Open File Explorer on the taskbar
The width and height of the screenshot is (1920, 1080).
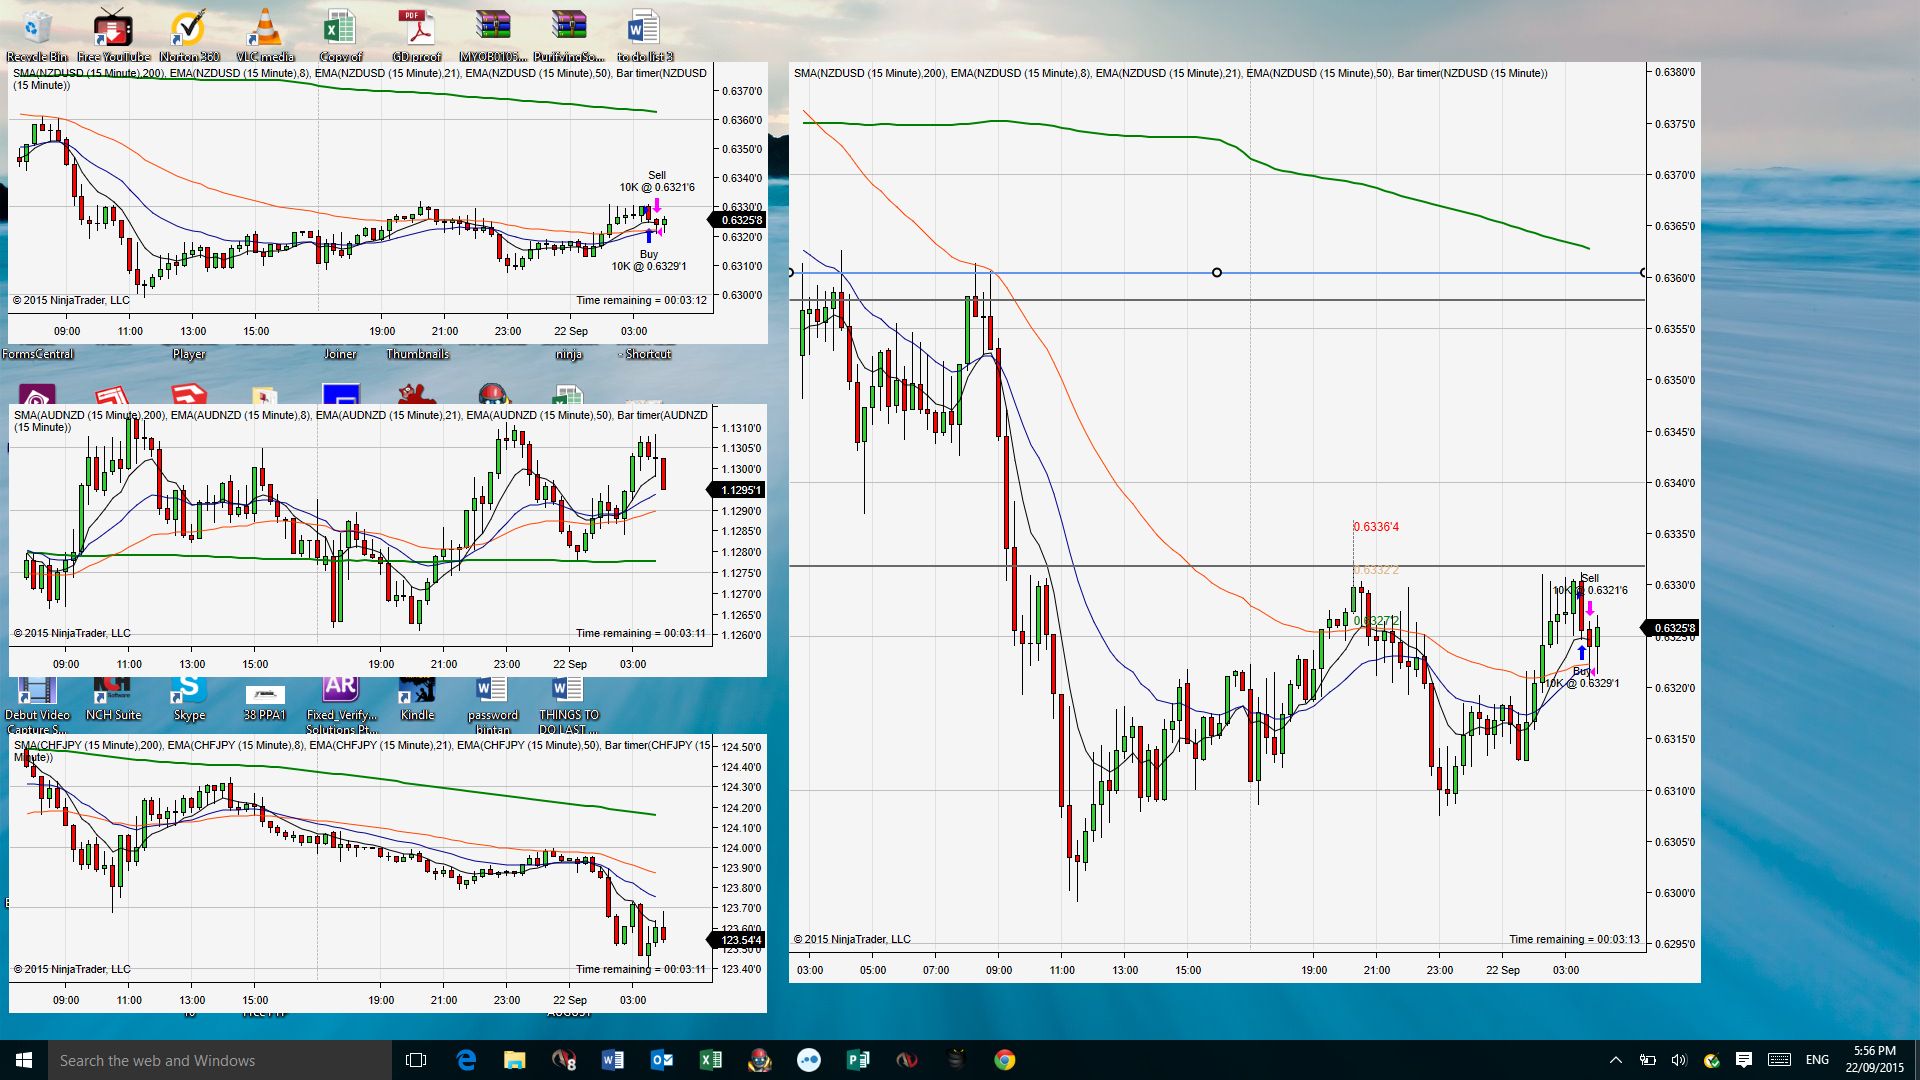[x=515, y=1060]
